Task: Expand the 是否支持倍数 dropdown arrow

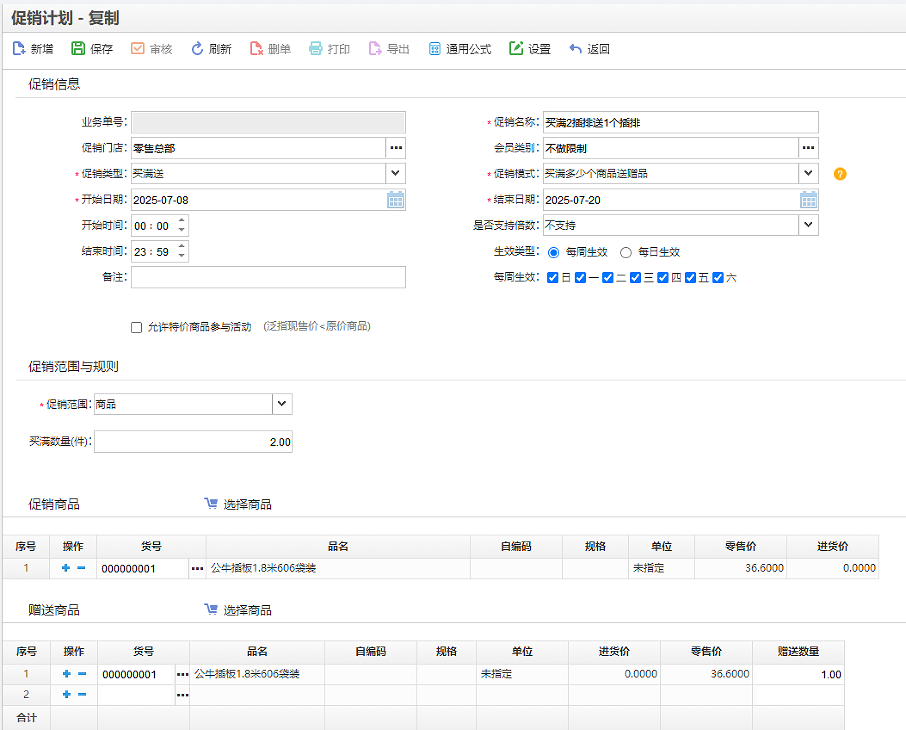Action: (808, 225)
